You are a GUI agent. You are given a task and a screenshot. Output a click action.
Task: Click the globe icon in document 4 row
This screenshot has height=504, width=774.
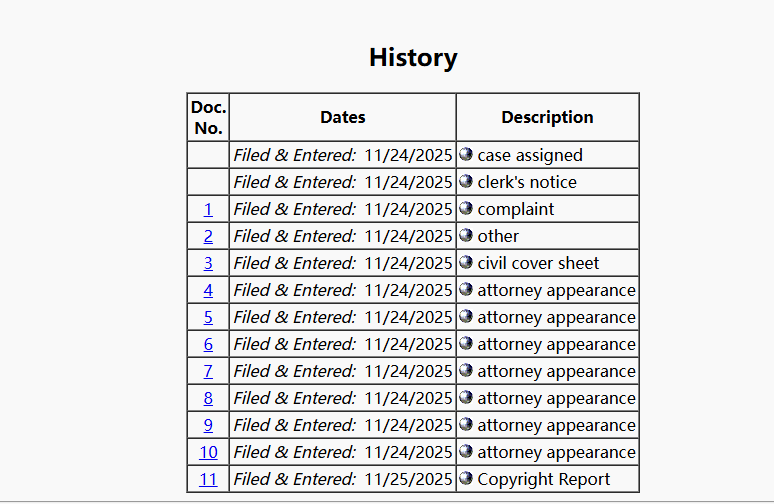point(466,290)
